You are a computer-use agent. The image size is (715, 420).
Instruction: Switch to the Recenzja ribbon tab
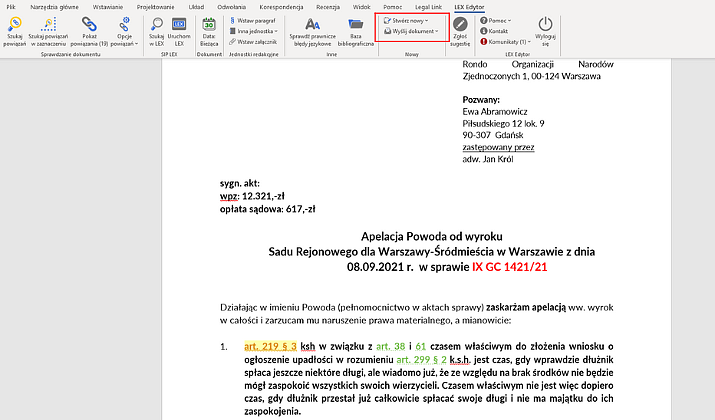pyautogui.click(x=328, y=7)
